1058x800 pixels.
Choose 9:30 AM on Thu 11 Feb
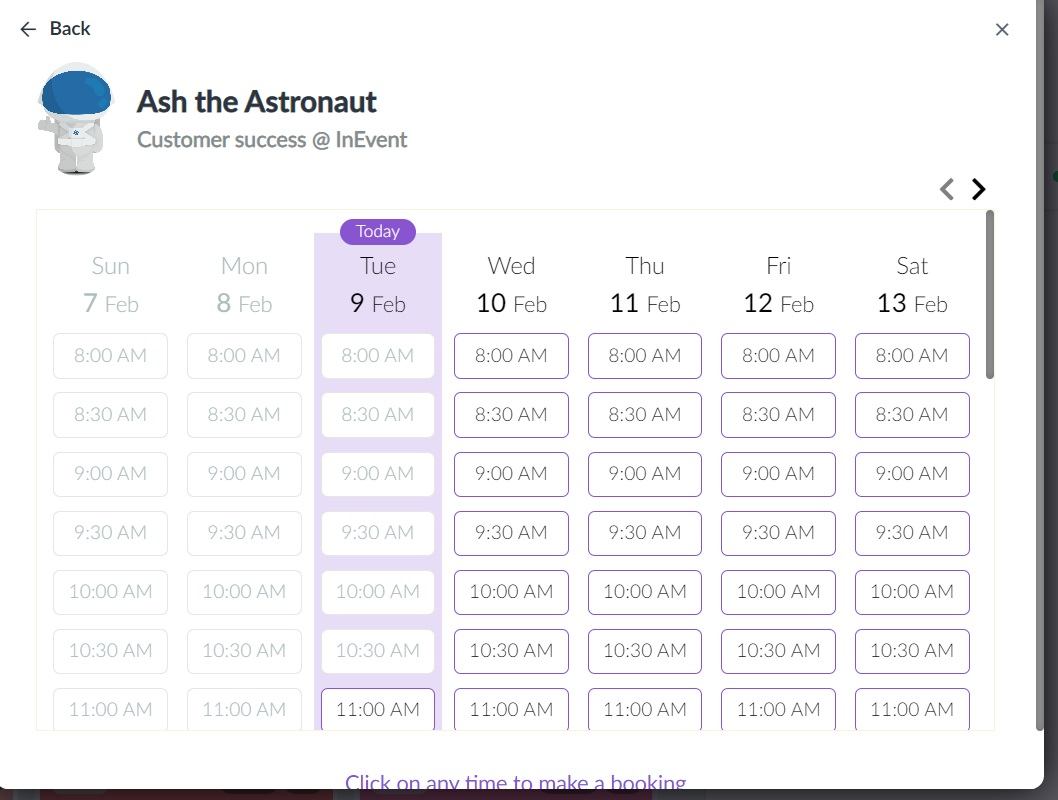(645, 532)
